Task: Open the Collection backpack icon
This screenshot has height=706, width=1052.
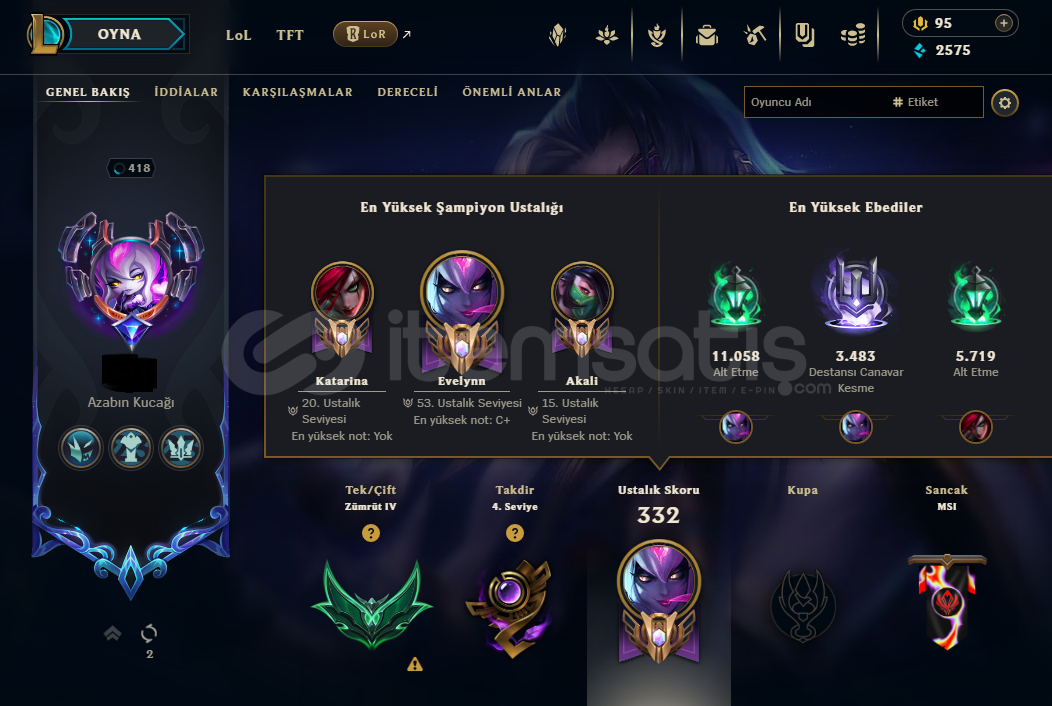Action: 706,34
